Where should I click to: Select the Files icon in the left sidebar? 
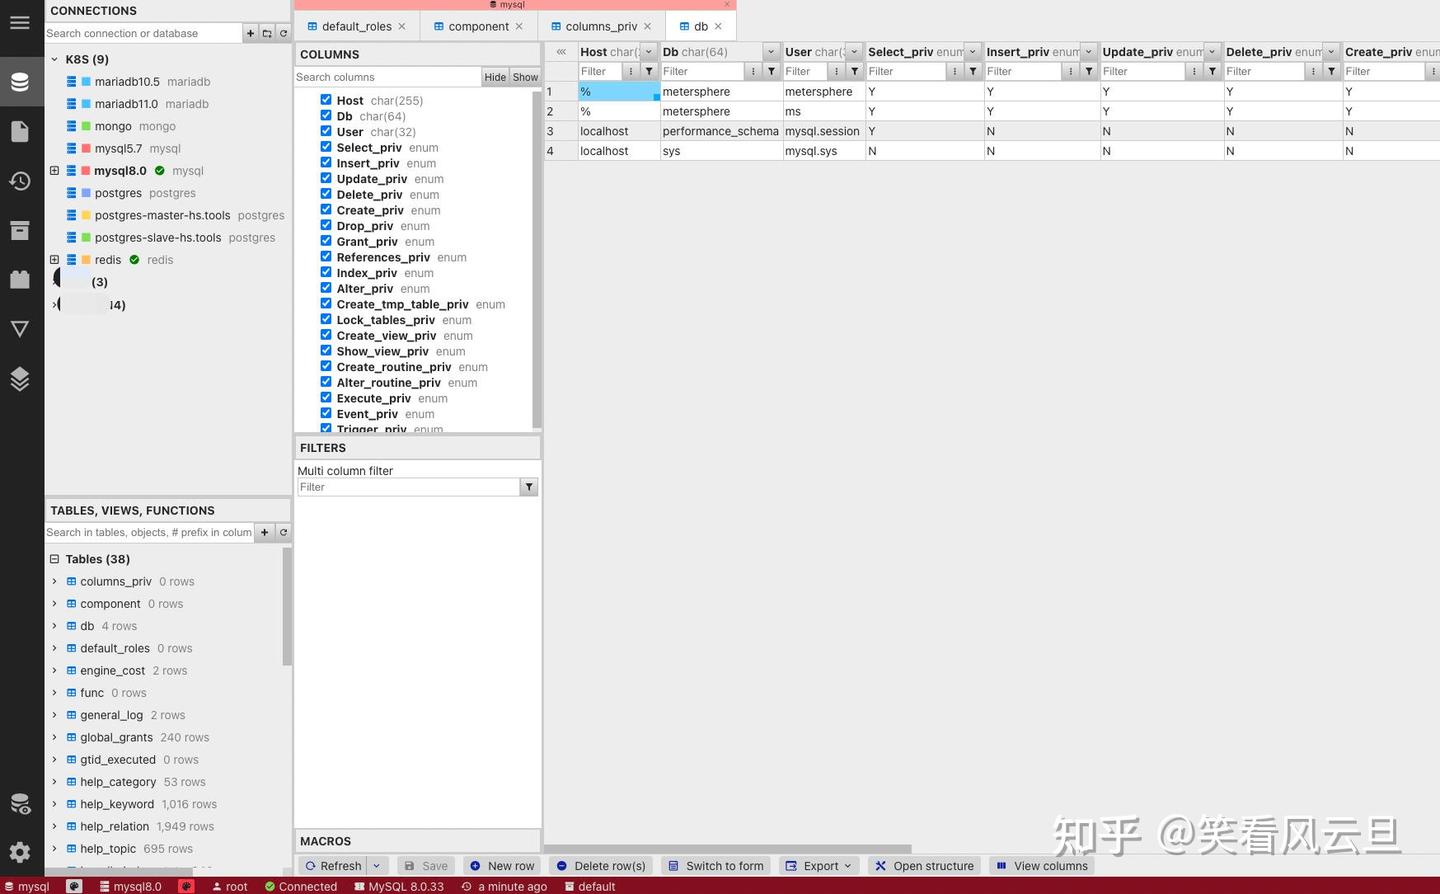[x=21, y=130]
